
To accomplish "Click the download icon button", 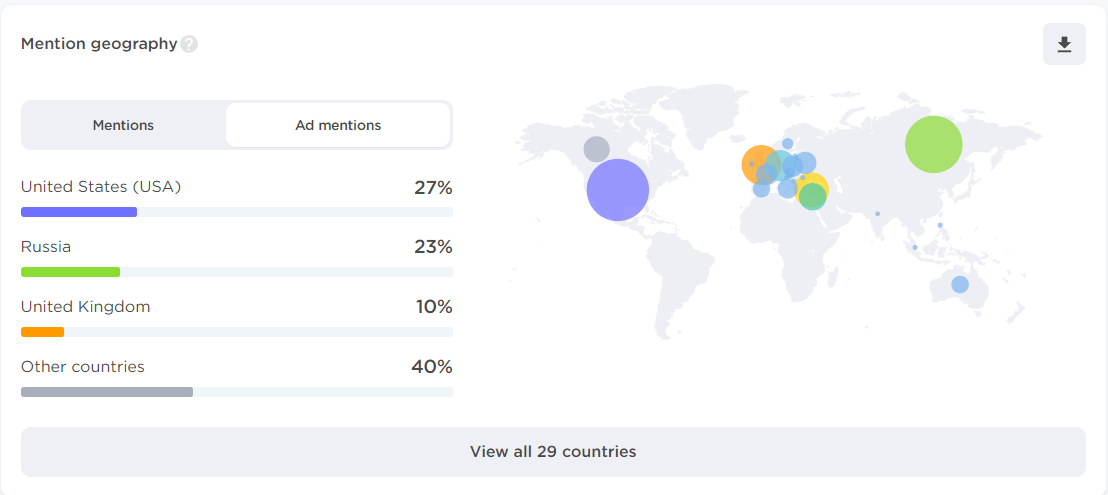I will [x=1064, y=44].
